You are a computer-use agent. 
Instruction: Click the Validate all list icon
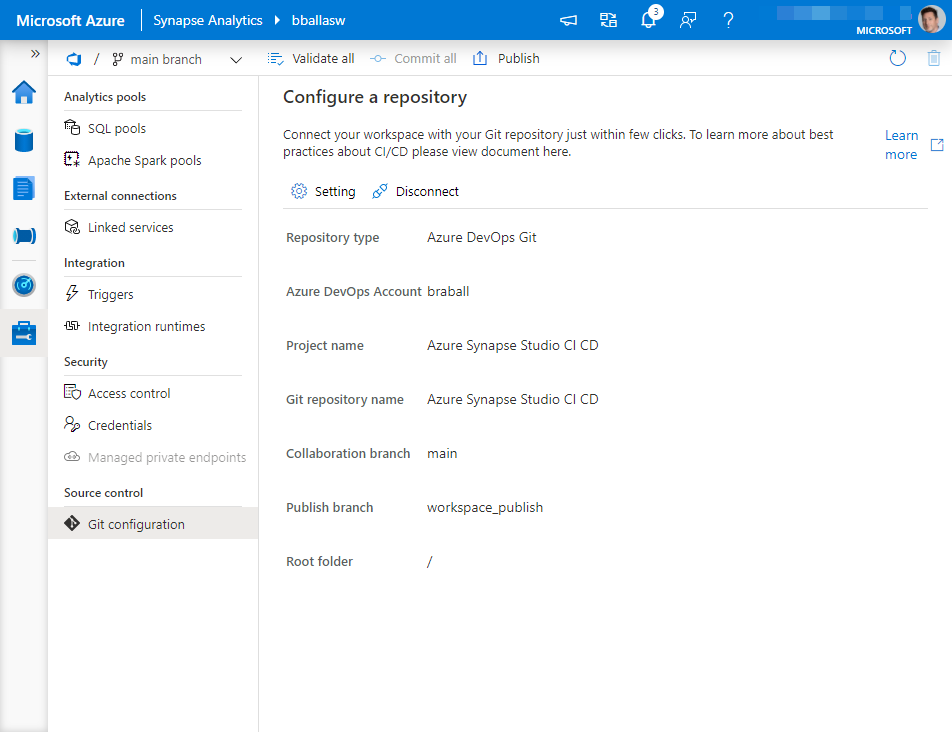(x=275, y=58)
